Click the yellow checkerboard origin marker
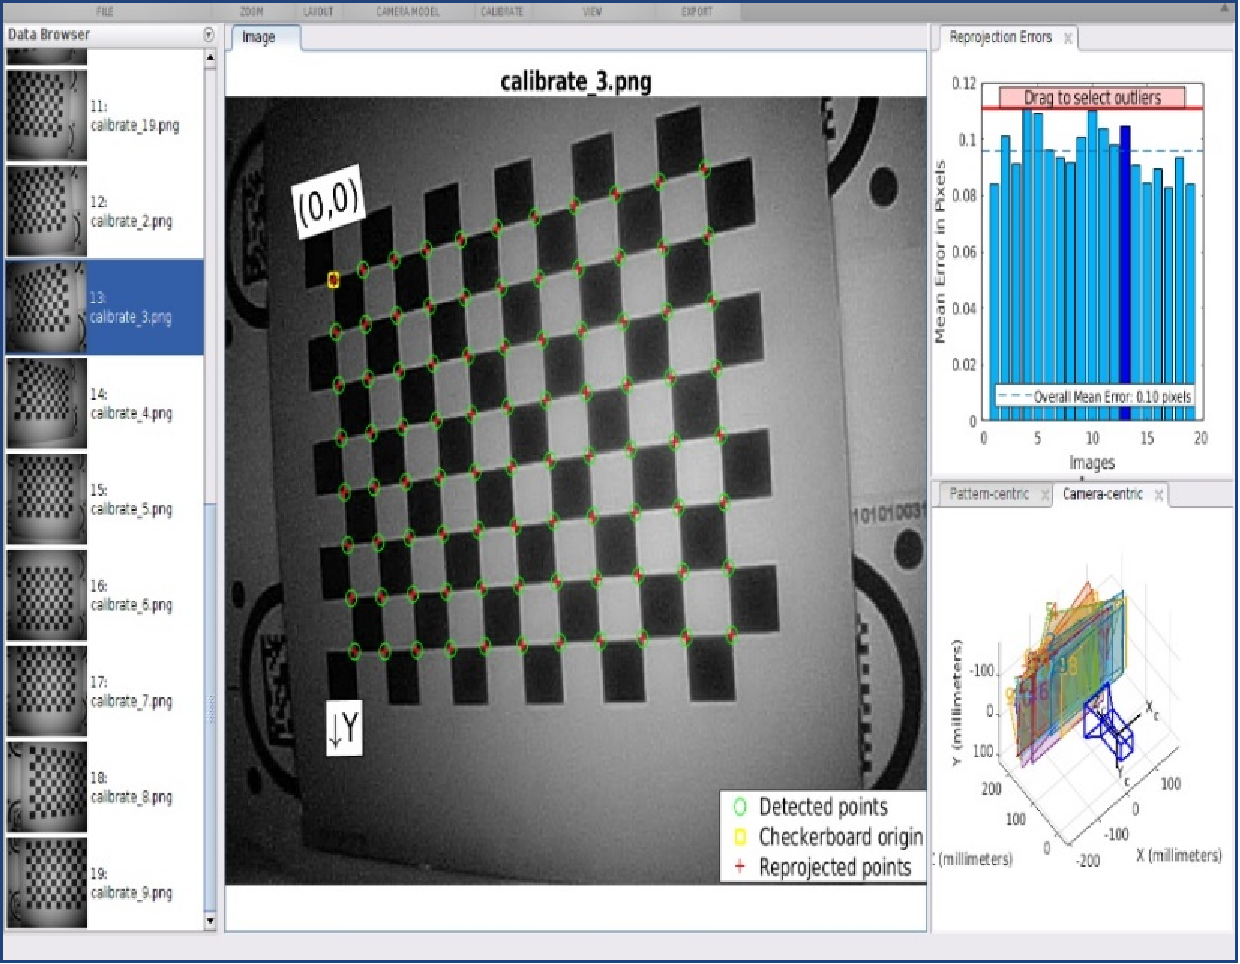The image size is (1240, 964). [x=334, y=280]
